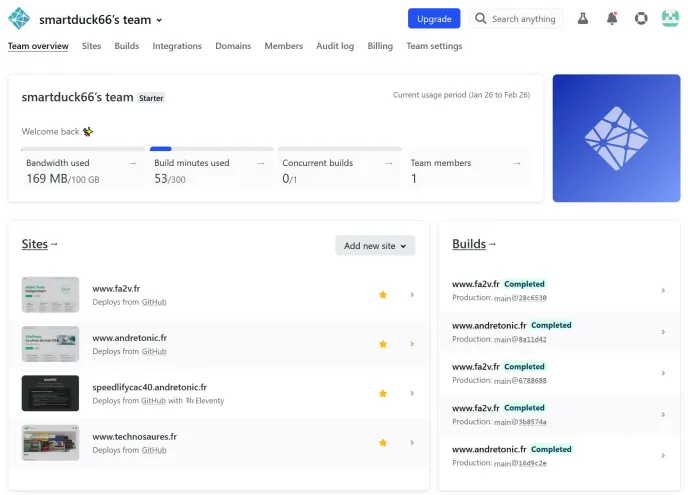Screen dimensions: 688x495
Task: Open Netlify Labs flask icon
Action: 583,18
